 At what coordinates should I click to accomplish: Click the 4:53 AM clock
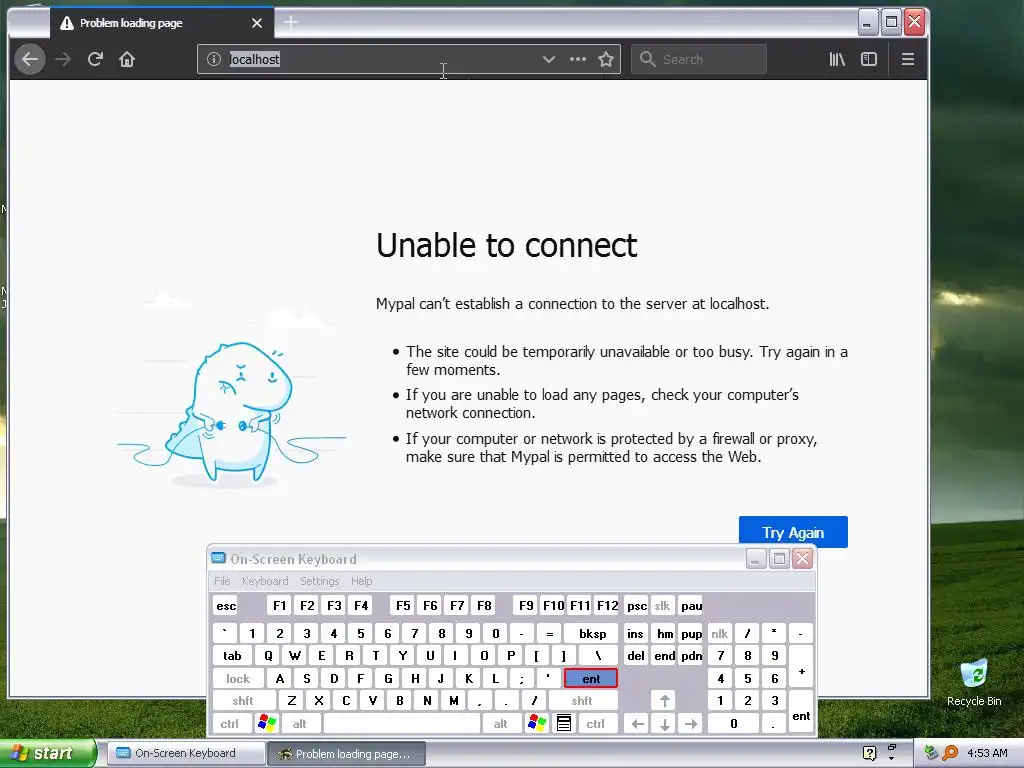987,753
